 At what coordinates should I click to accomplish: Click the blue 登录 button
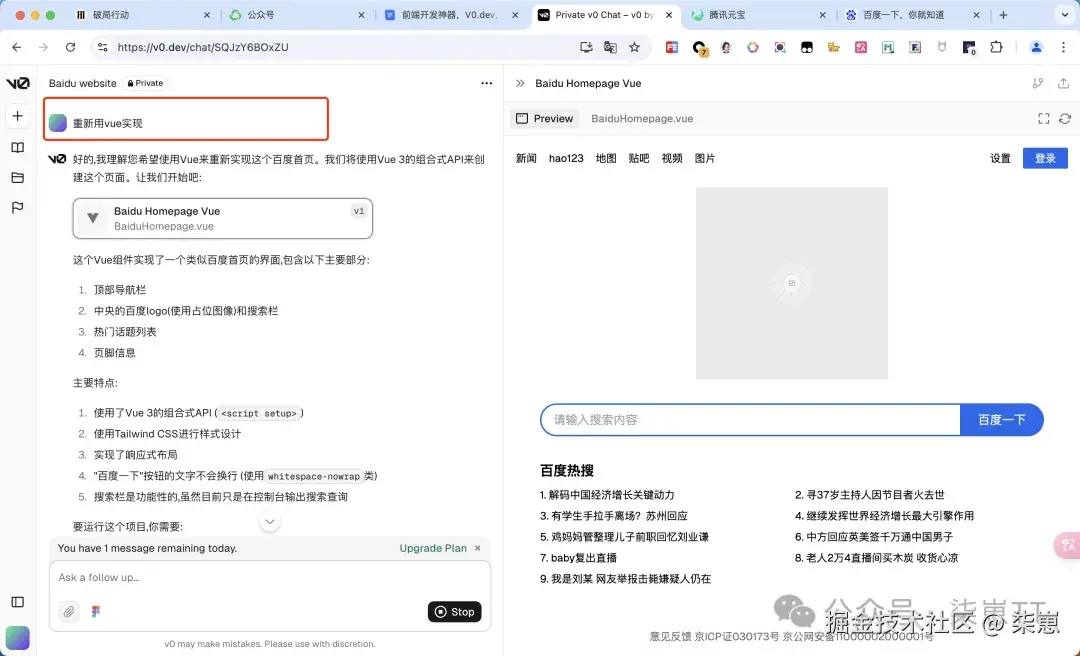pyautogui.click(x=1045, y=158)
